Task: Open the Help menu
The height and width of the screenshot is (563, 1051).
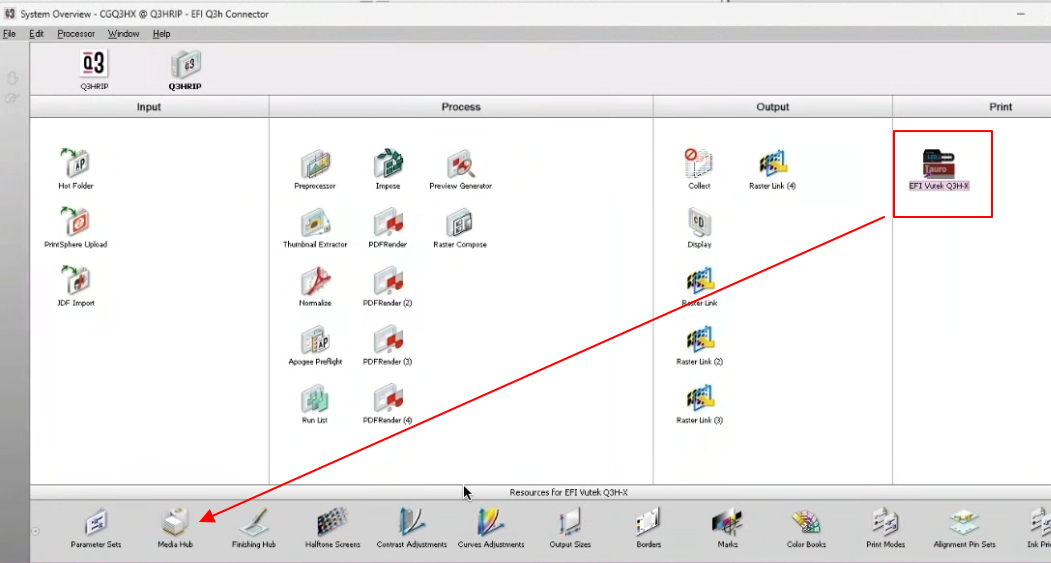Action: [x=162, y=34]
